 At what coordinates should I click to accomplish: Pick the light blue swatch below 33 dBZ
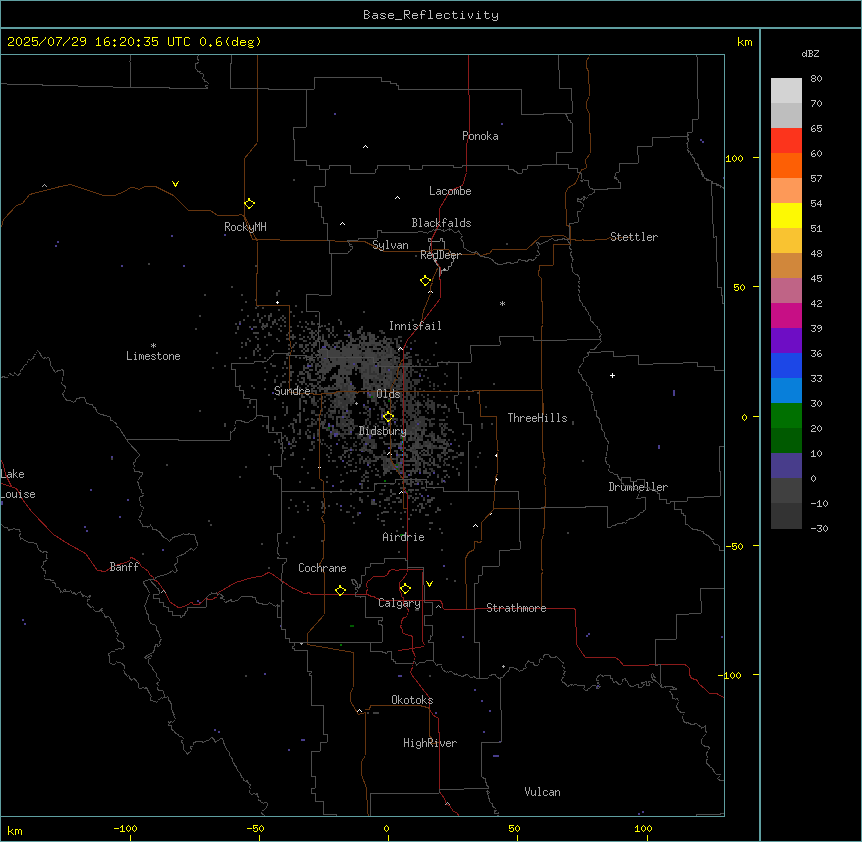[786, 391]
